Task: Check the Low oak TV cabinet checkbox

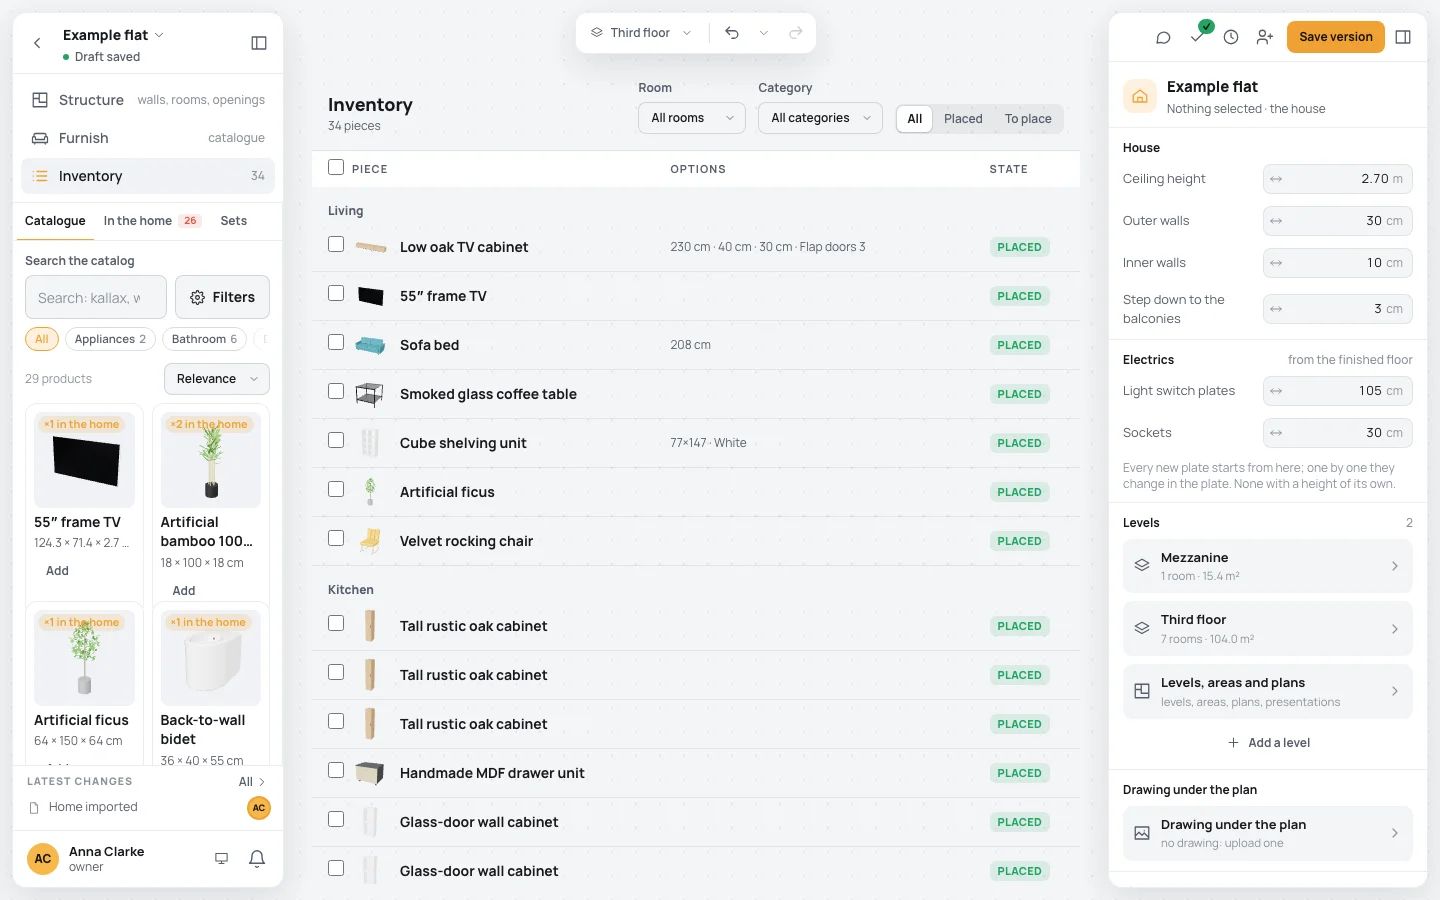Action: (x=336, y=245)
